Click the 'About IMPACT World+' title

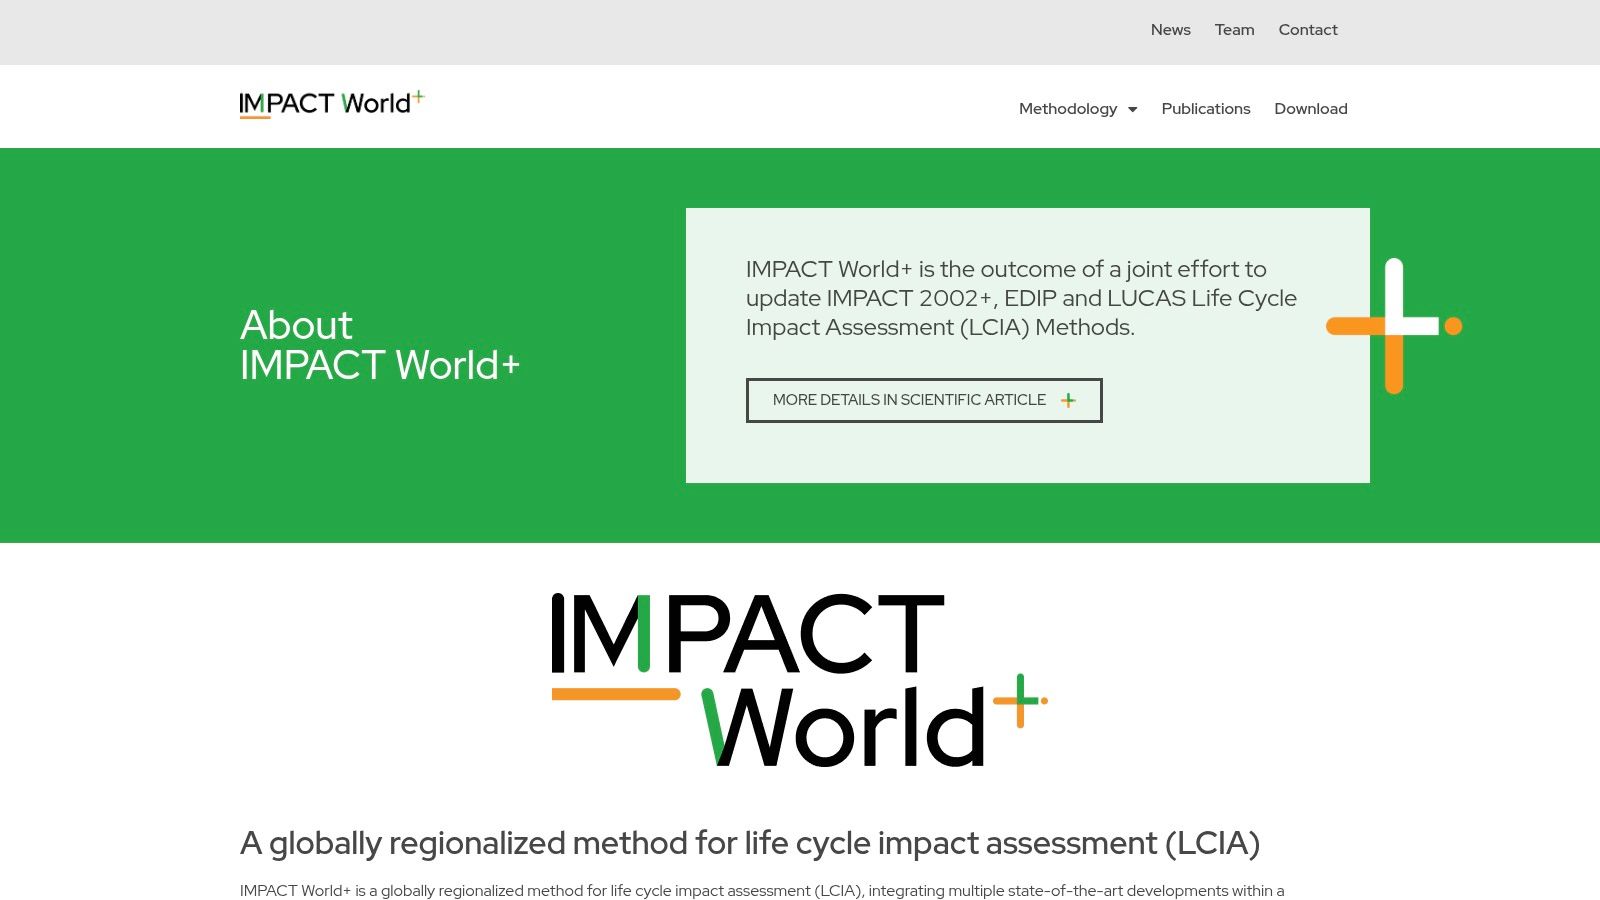tap(380, 345)
